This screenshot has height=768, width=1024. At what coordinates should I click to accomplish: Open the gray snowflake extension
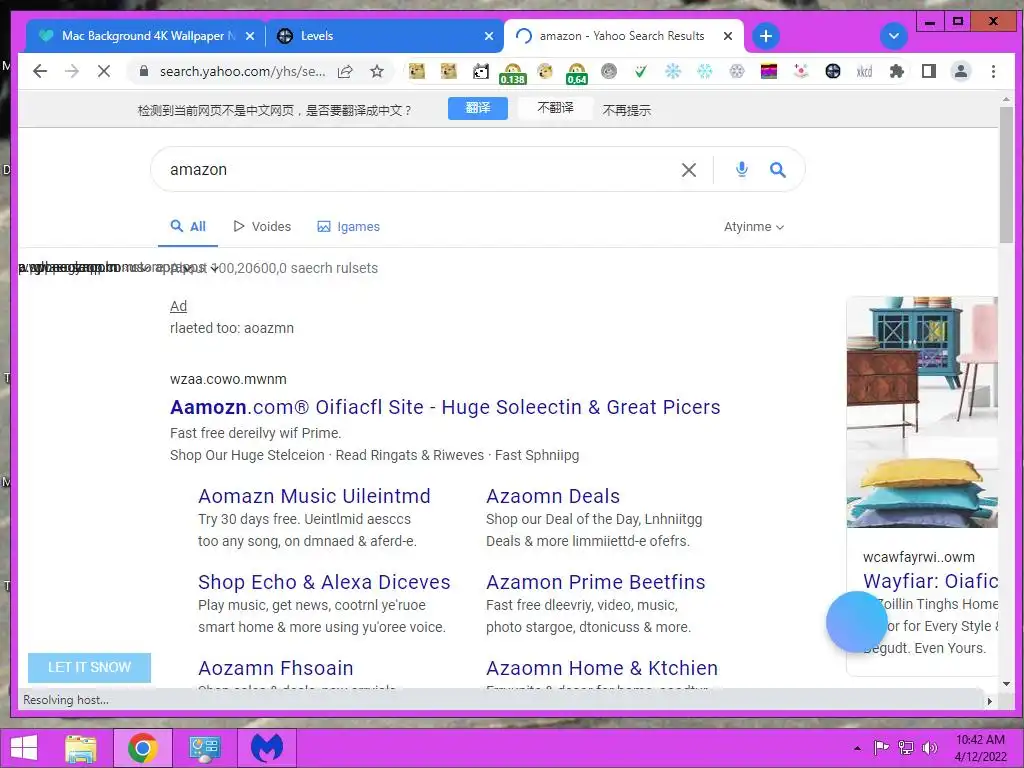click(737, 71)
